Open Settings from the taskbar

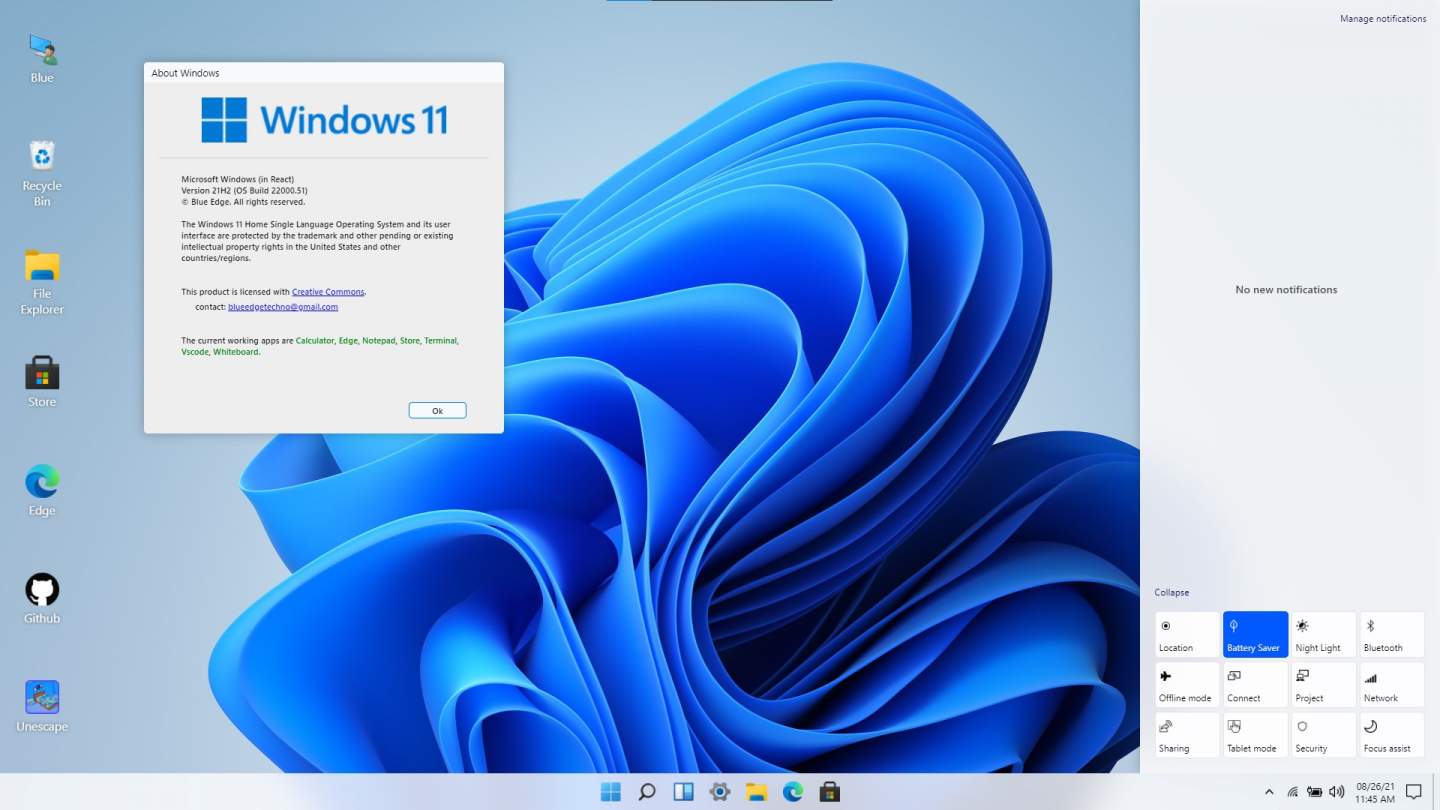pyautogui.click(x=719, y=791)
